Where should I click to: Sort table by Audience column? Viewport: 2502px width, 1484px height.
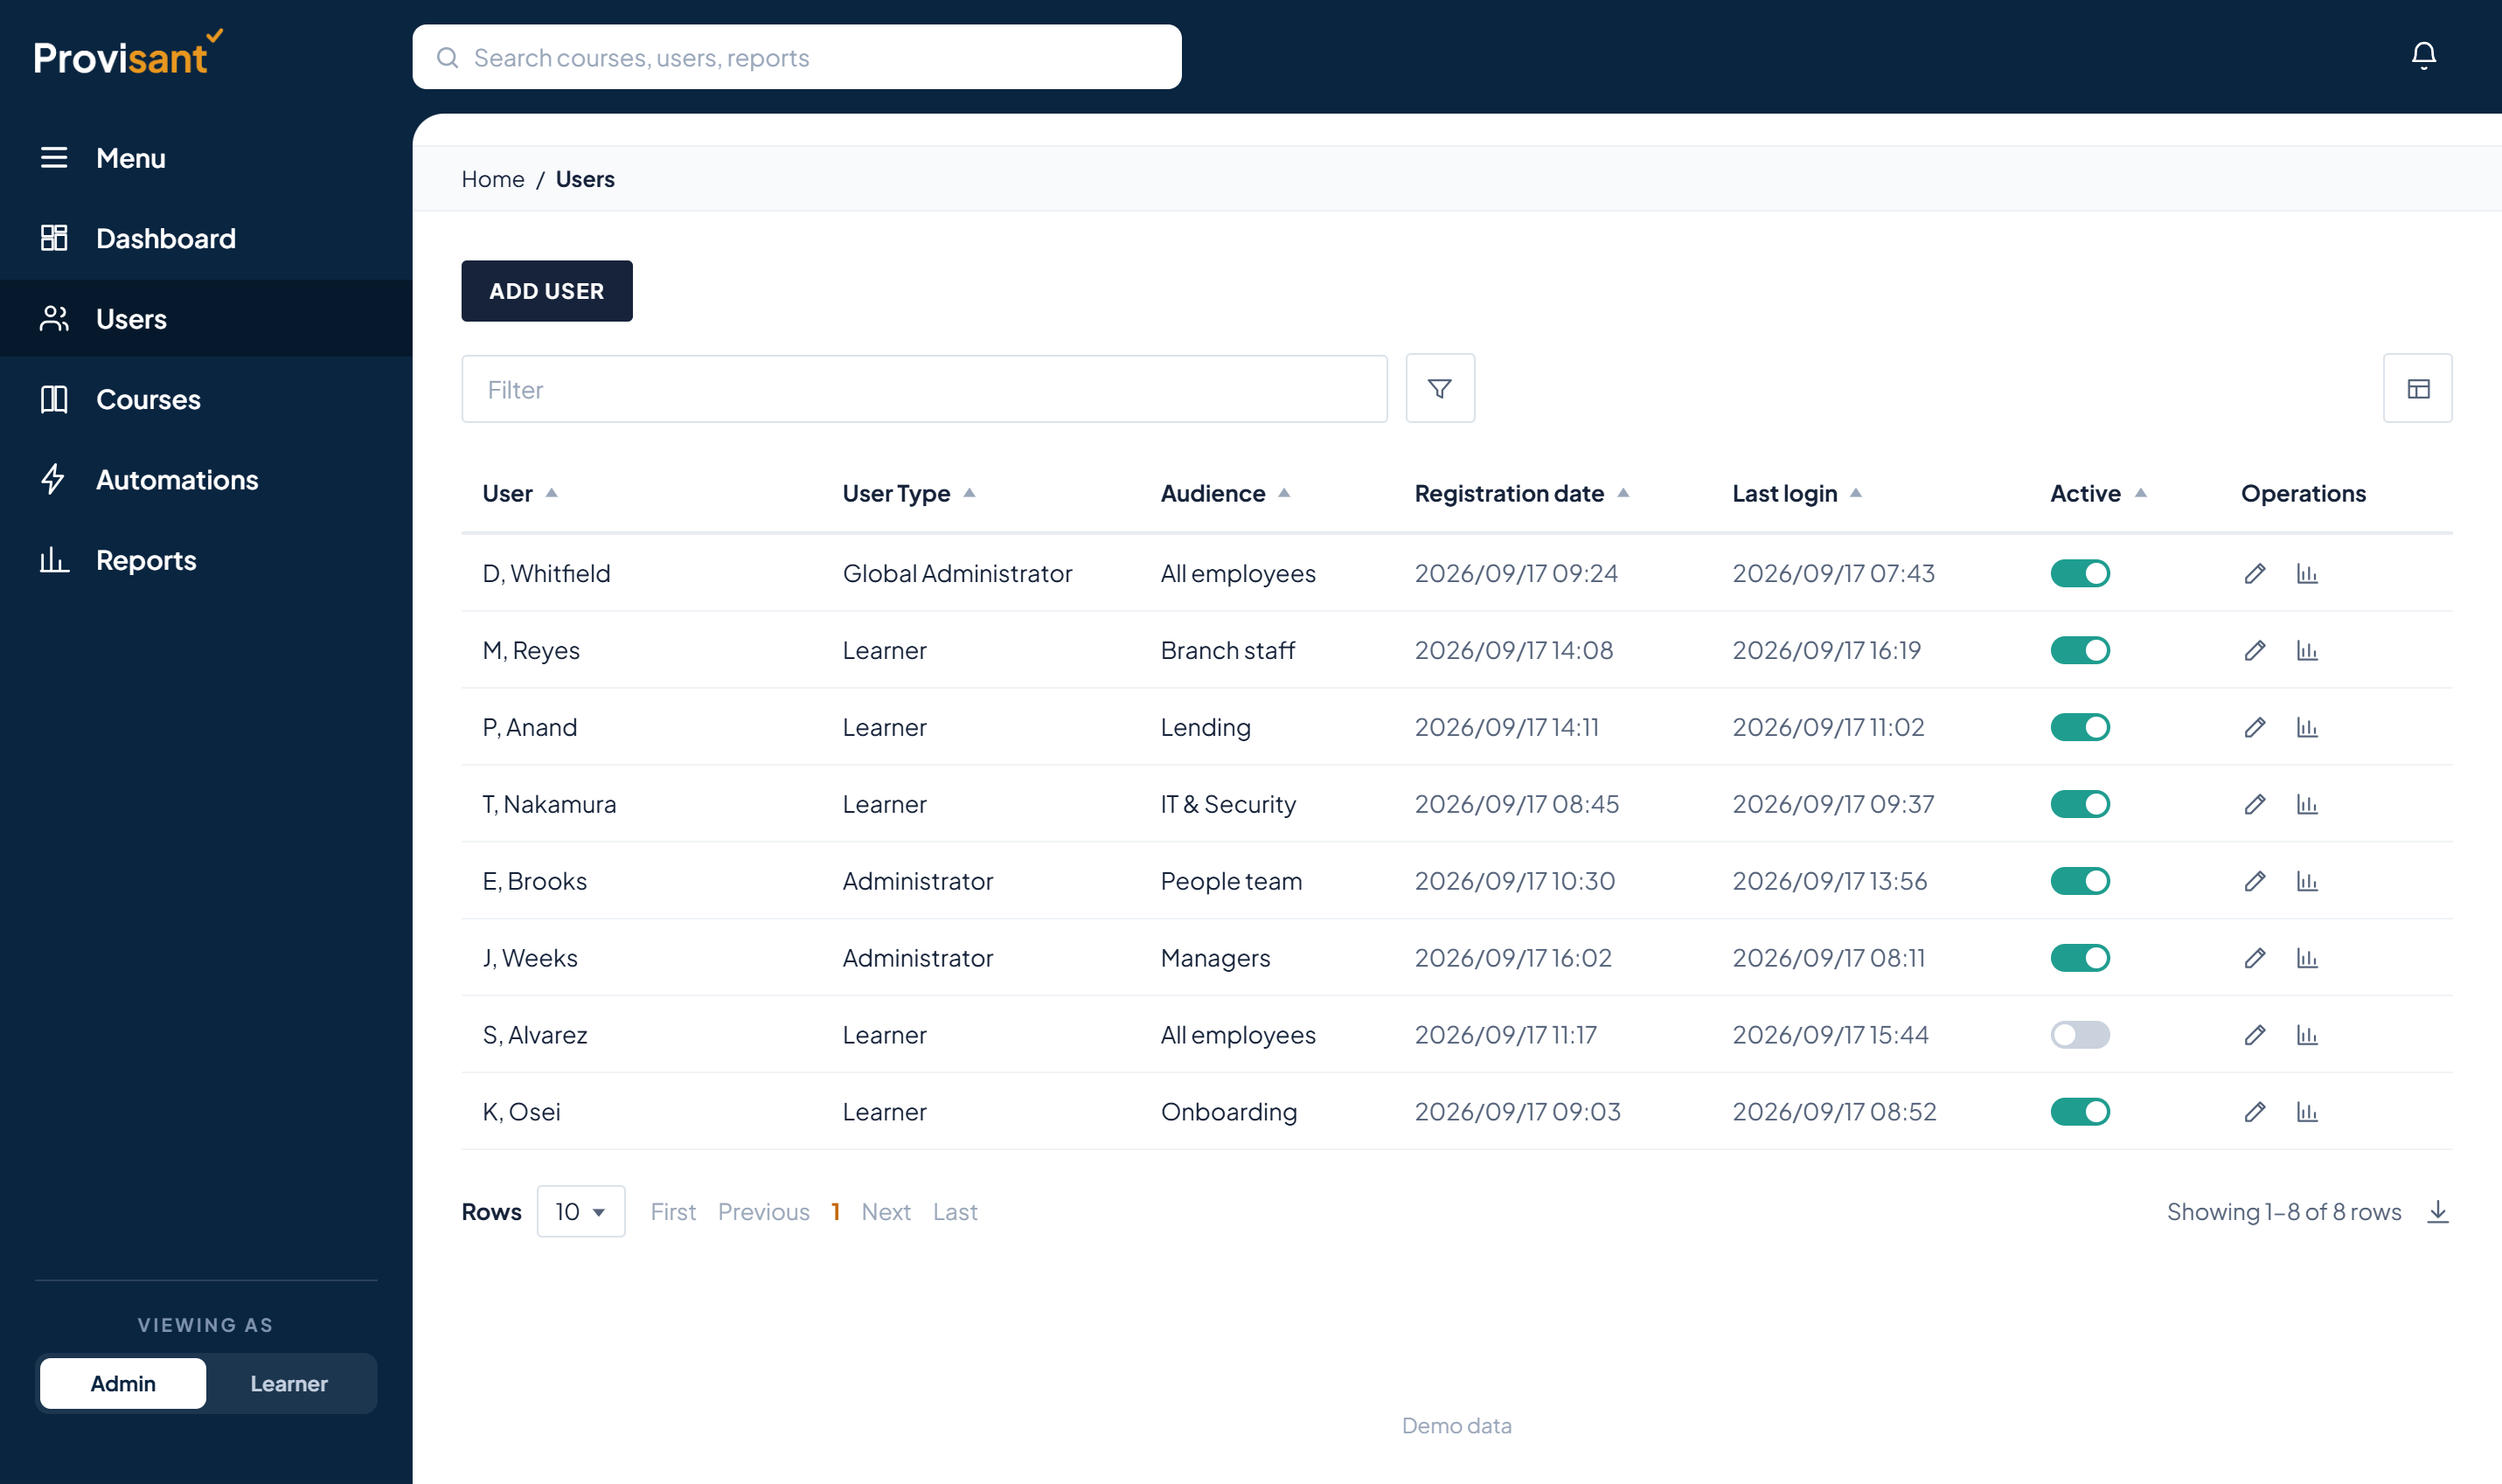tap(1225, 493)
